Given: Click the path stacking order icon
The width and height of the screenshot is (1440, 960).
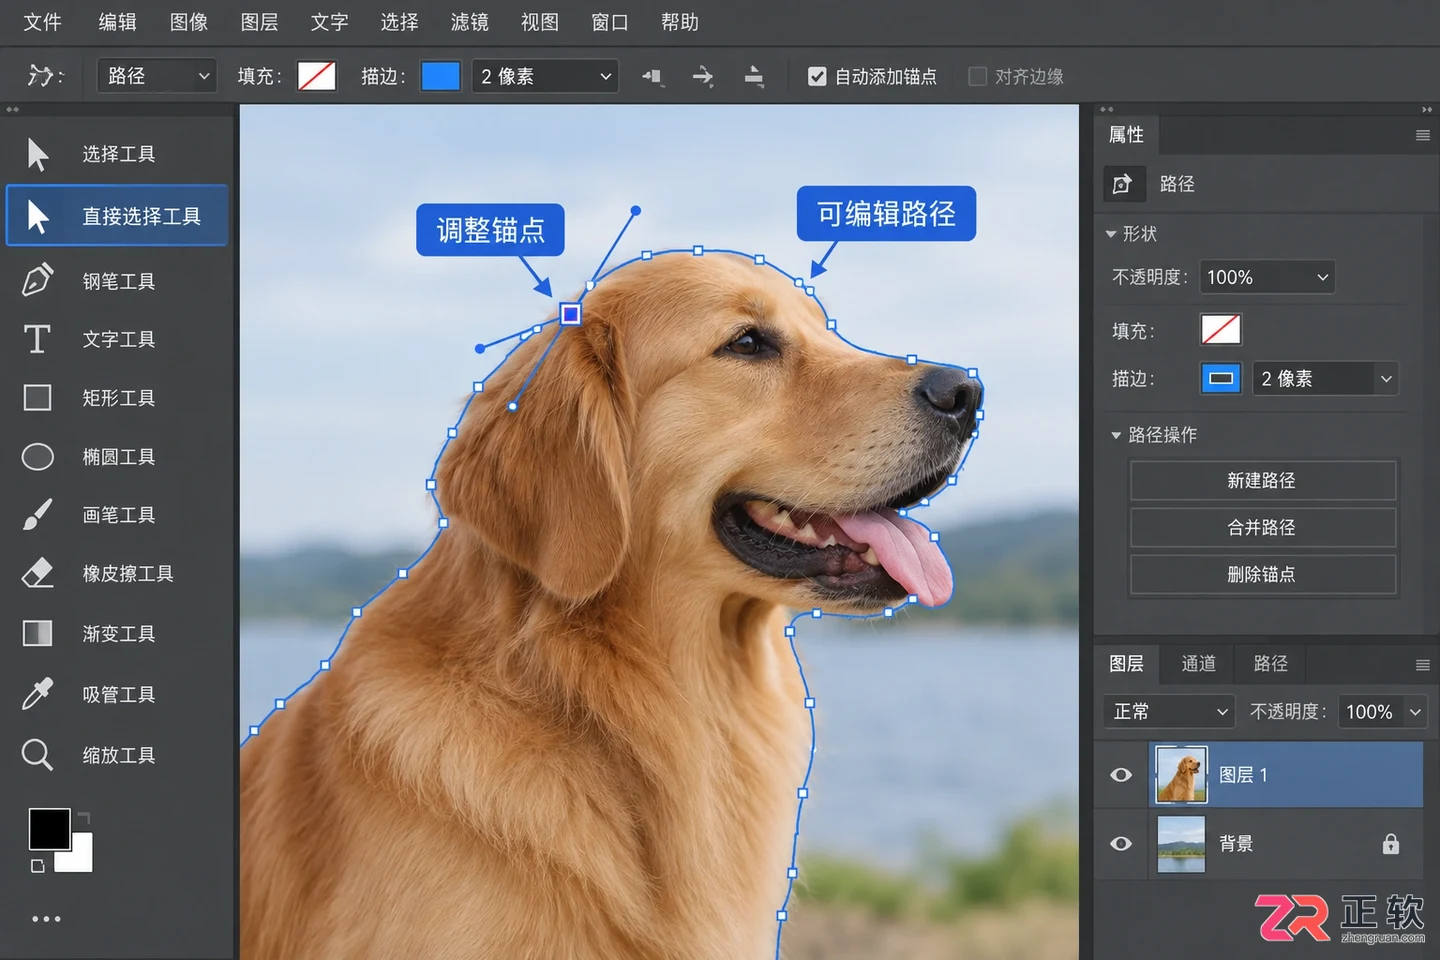Looking at the screenshot, I should 754,76.
